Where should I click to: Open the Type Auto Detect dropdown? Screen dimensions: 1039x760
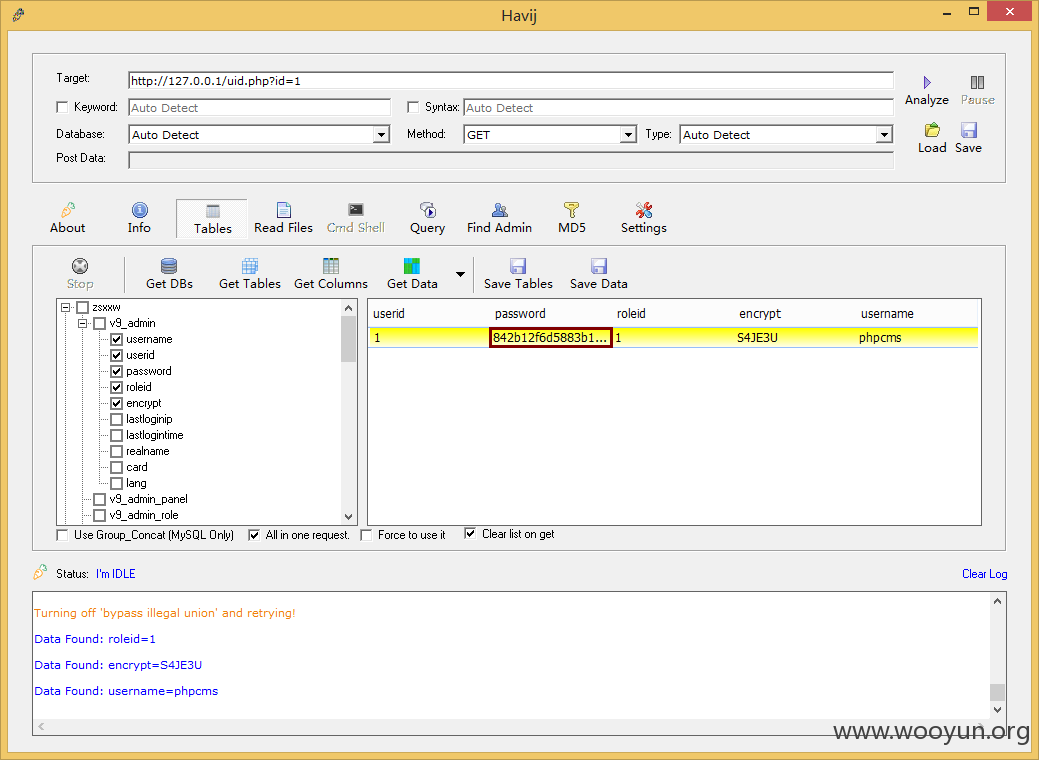[x=884, y=135]
